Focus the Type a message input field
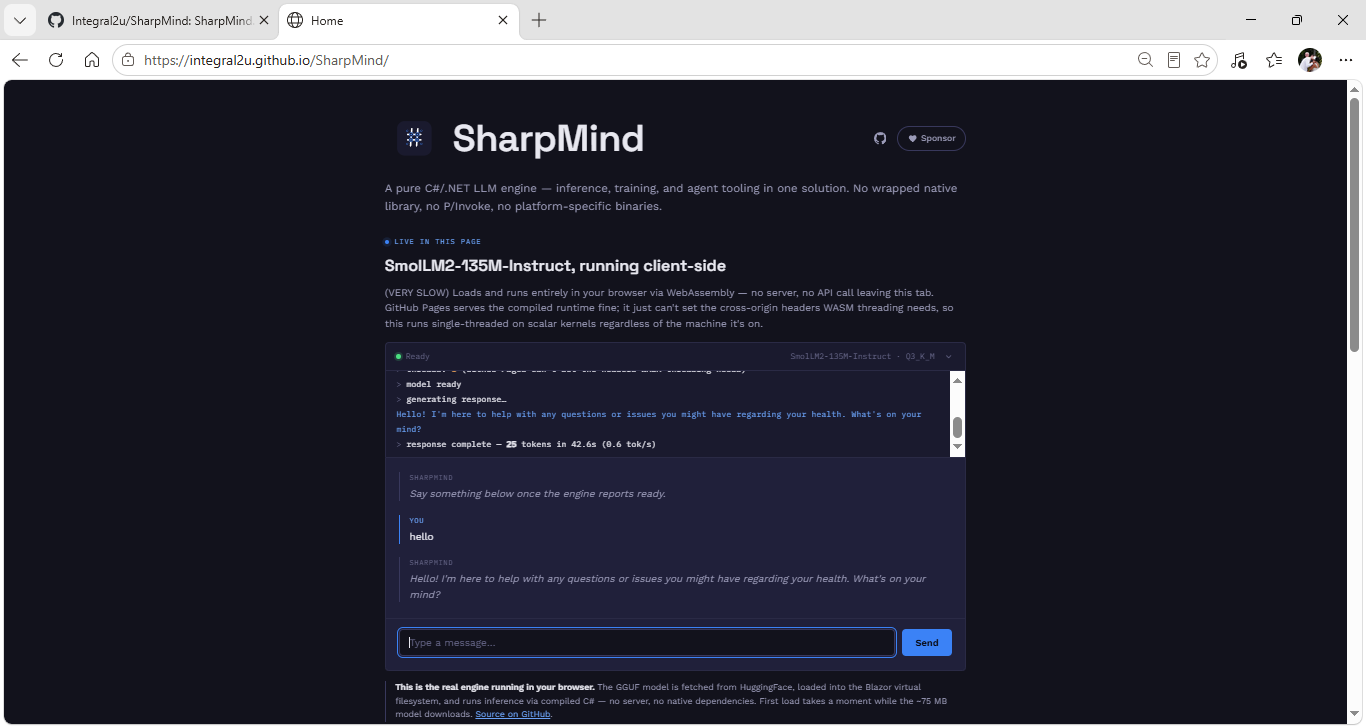The image size is (1366, 728). (x=647, y=642)
